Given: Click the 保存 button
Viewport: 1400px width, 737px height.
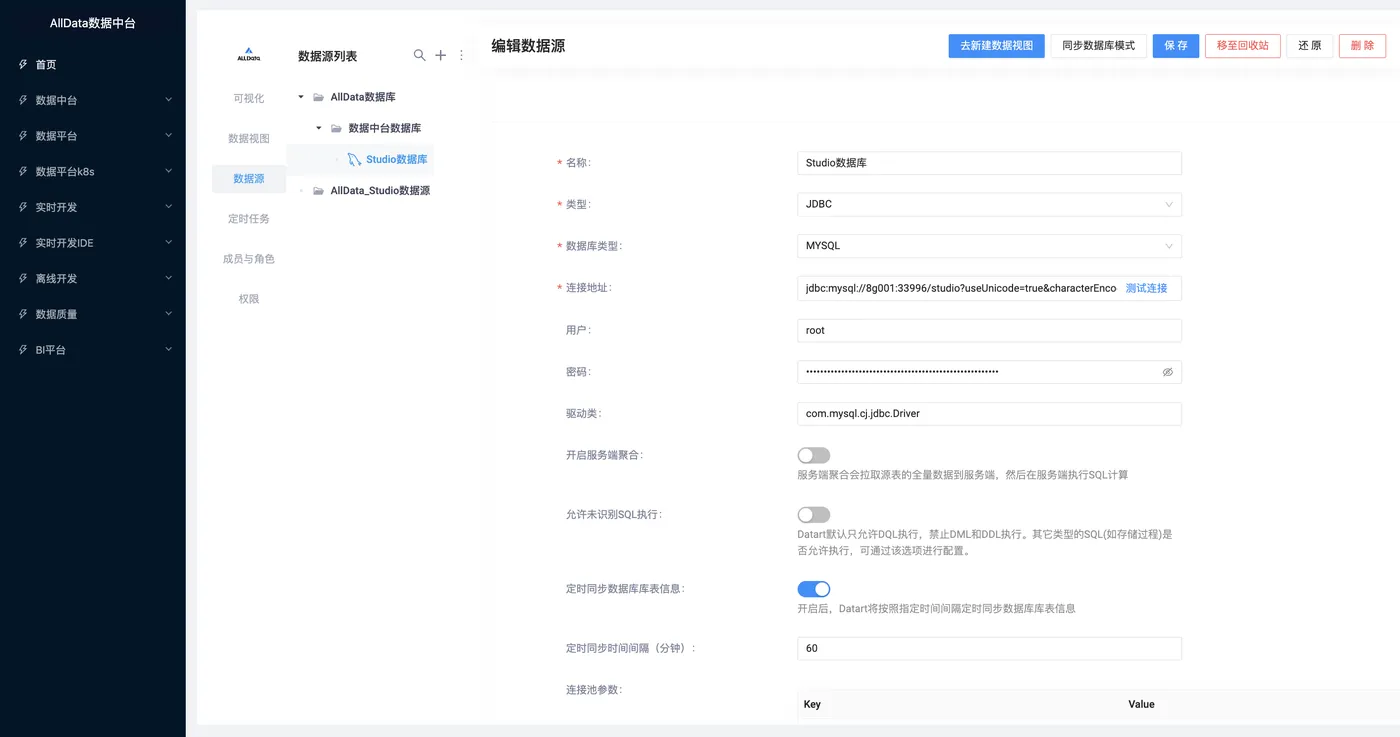Looking at the screenshot, I should point(1176,46).
